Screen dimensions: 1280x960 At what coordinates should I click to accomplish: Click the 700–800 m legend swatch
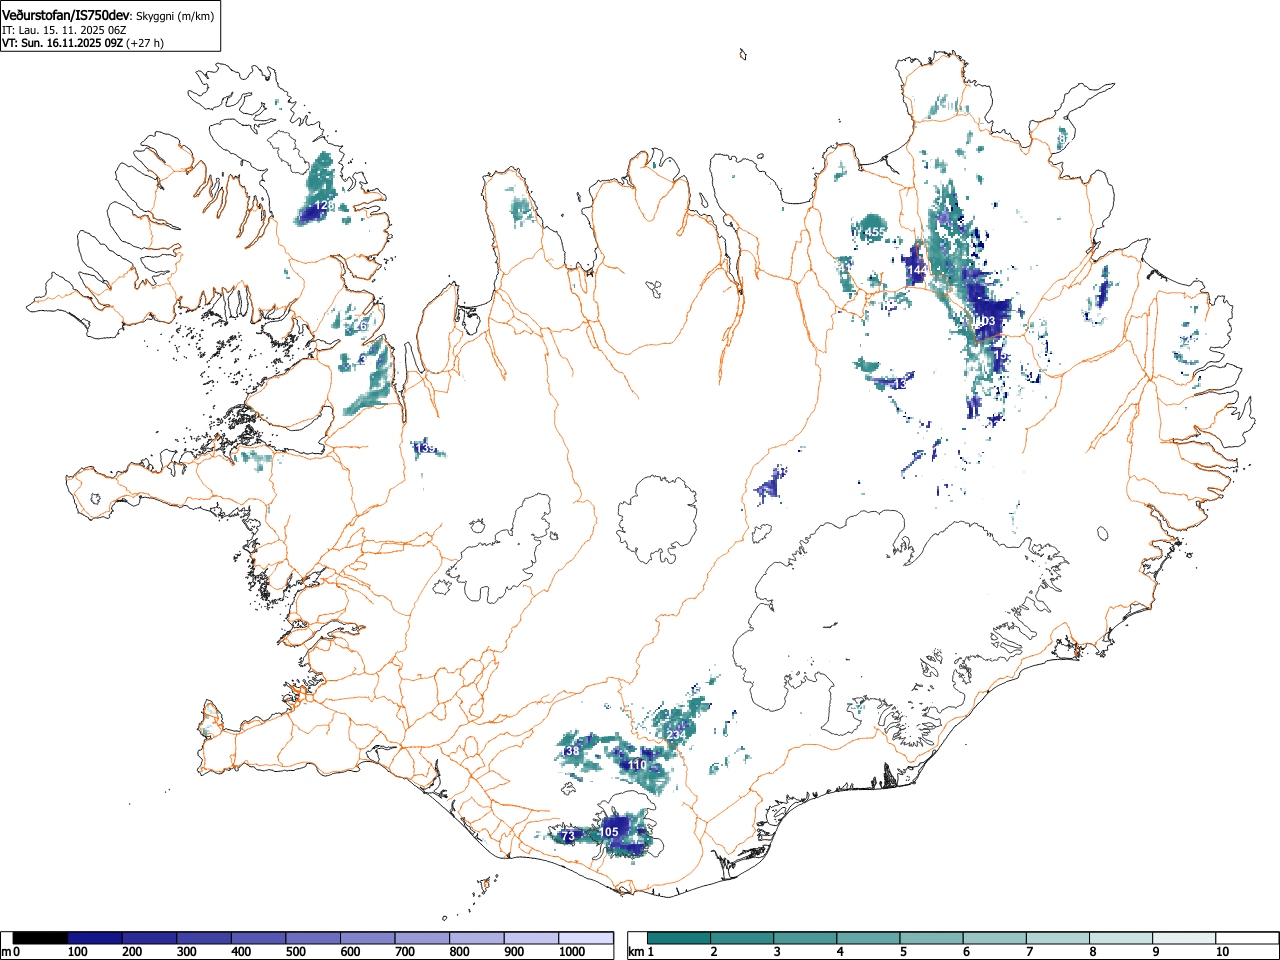tap(422, 938)
